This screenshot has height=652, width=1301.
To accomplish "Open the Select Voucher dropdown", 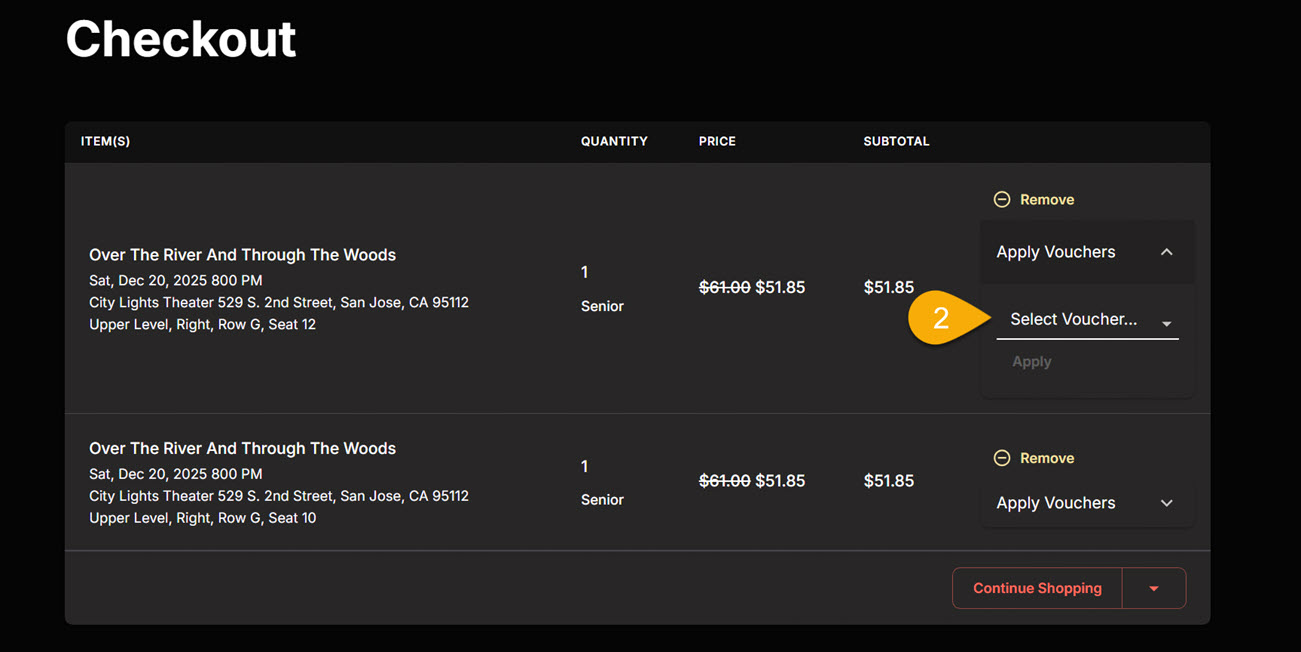I will (x=1074, y=320).
